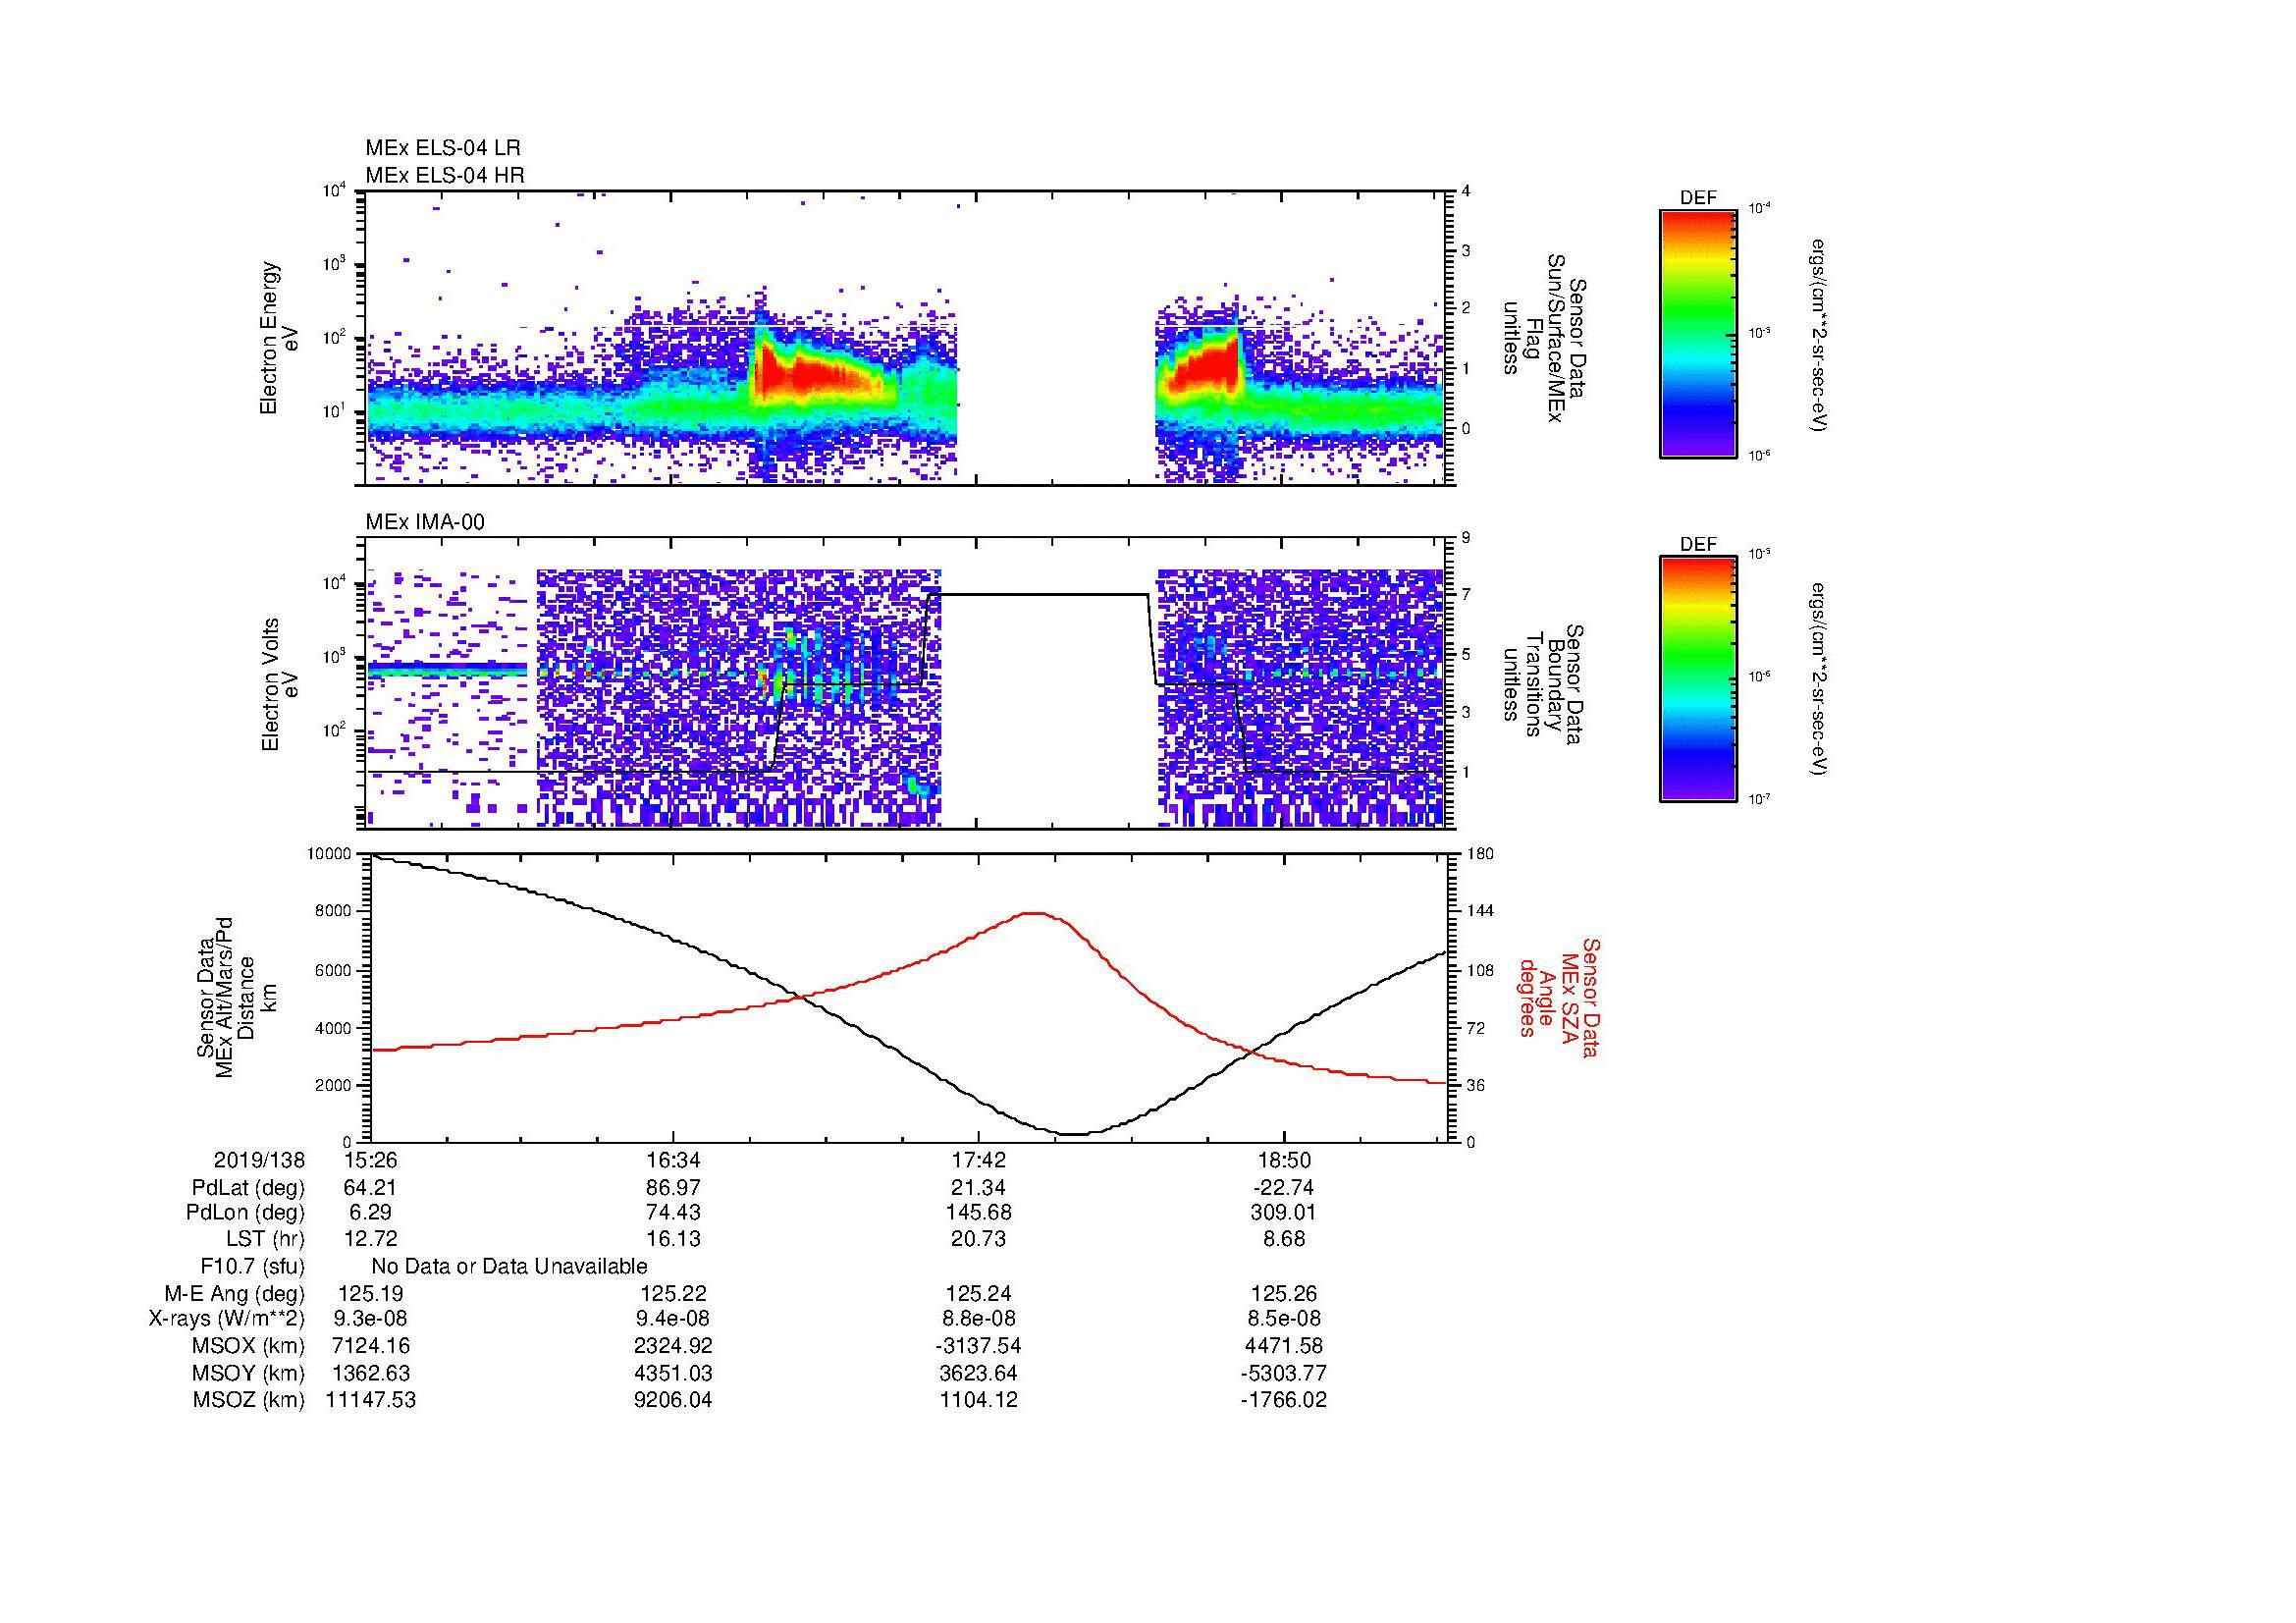Click the "M-E Ang (deg)" row label
The height and width of the screenshot is (1623, 2296).
pos(235,1294)
